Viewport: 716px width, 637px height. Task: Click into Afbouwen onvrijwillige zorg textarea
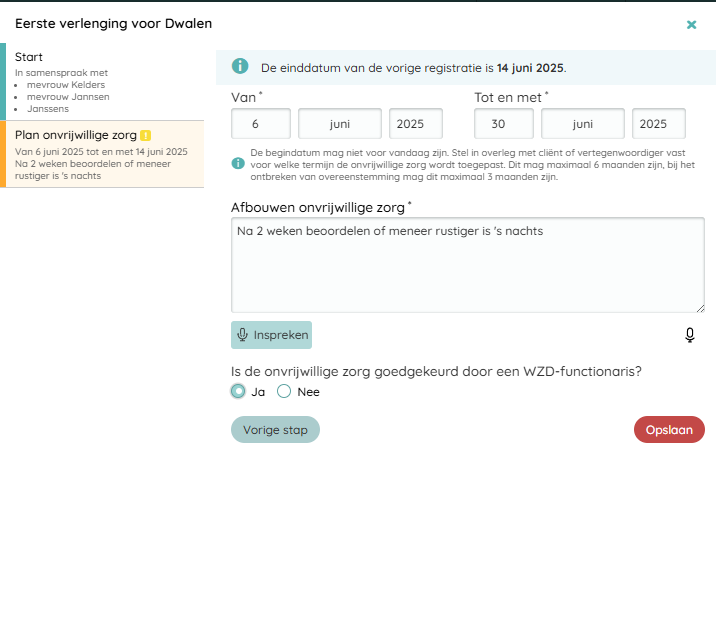[467, 265]
